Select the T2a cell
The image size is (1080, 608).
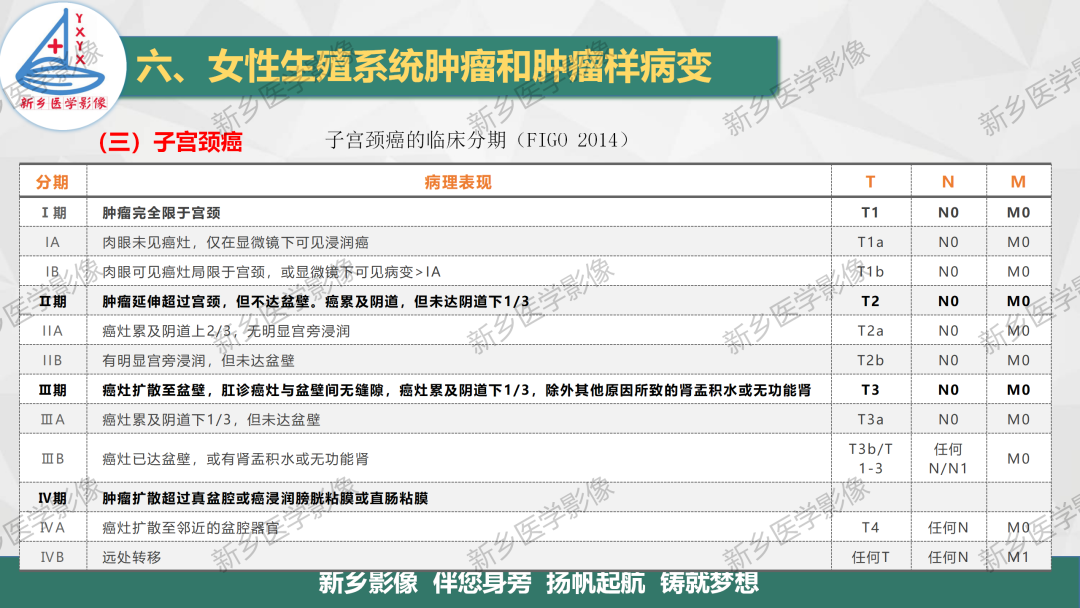tap(871, 331)
